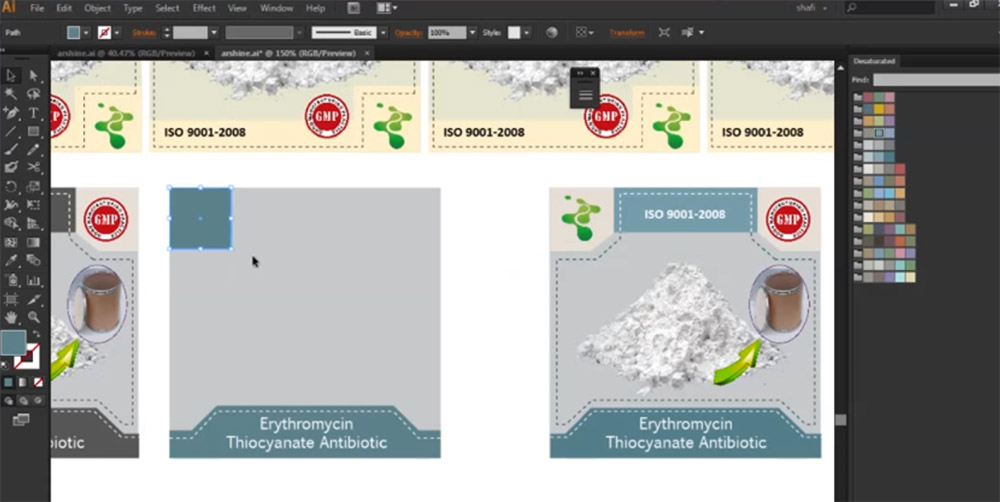The image size is (1000, 502).
Task: Click the Stroke panel link
Action: (x=144, y=33)
